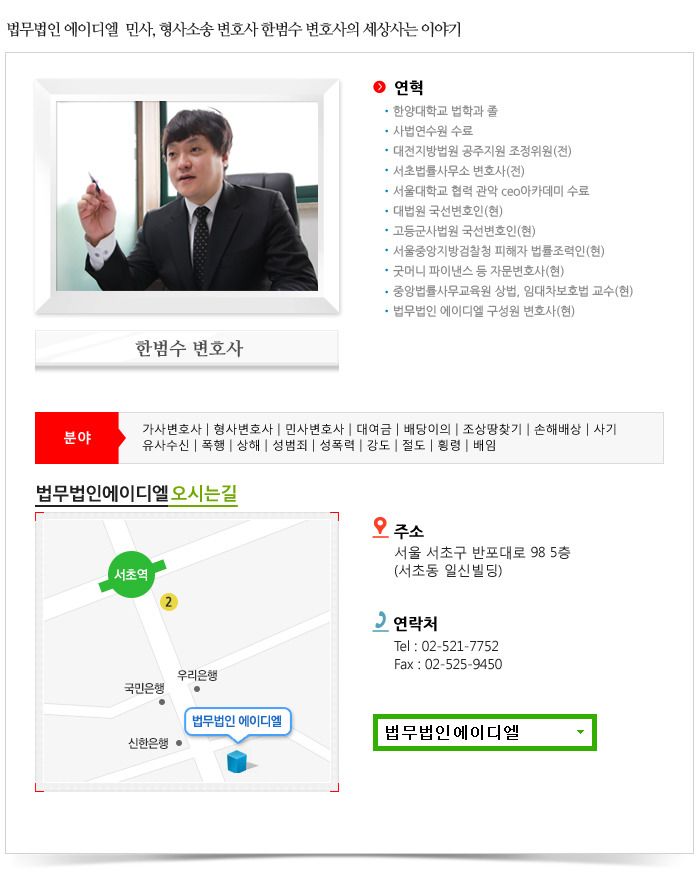Click the 한범수 변호사 name banner
This screenshot has width=700, height=883.
187,349
